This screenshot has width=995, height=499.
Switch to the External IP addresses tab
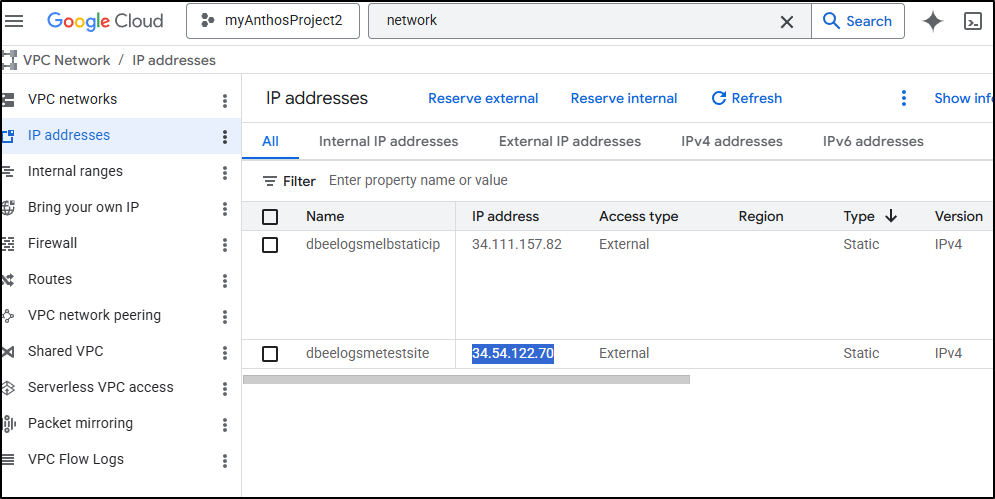pos(570,141)
